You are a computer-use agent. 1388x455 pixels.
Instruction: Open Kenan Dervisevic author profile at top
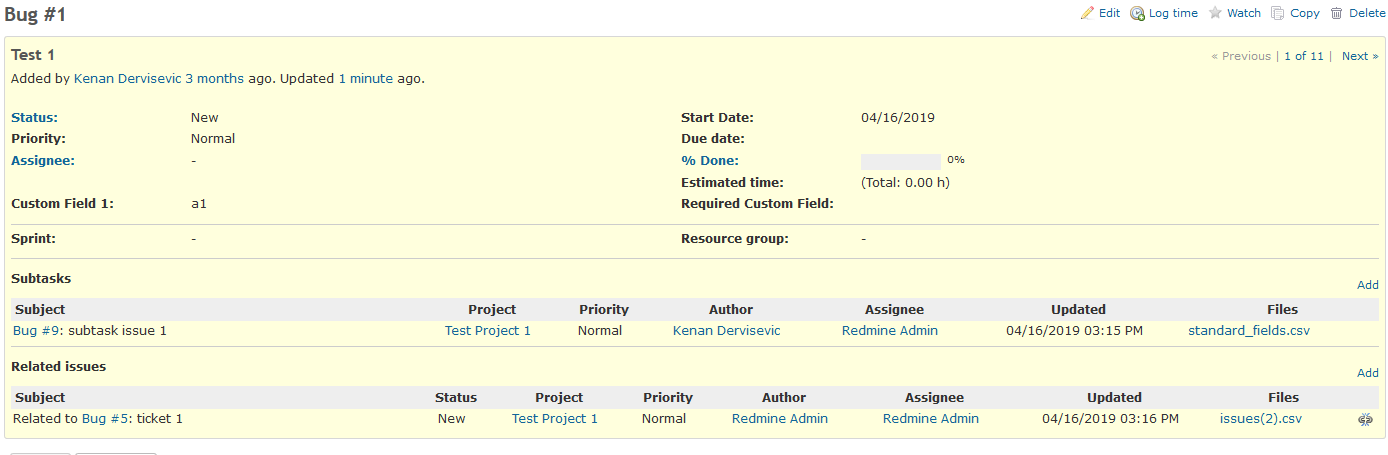pos(127,78)
